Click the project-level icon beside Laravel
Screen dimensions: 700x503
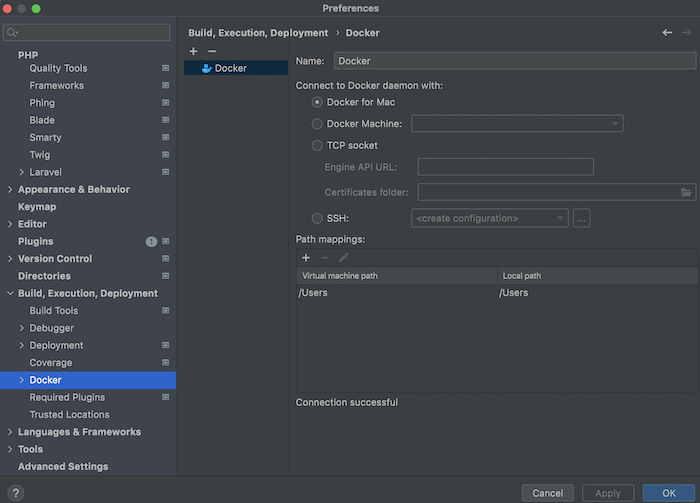click(166, 172)
